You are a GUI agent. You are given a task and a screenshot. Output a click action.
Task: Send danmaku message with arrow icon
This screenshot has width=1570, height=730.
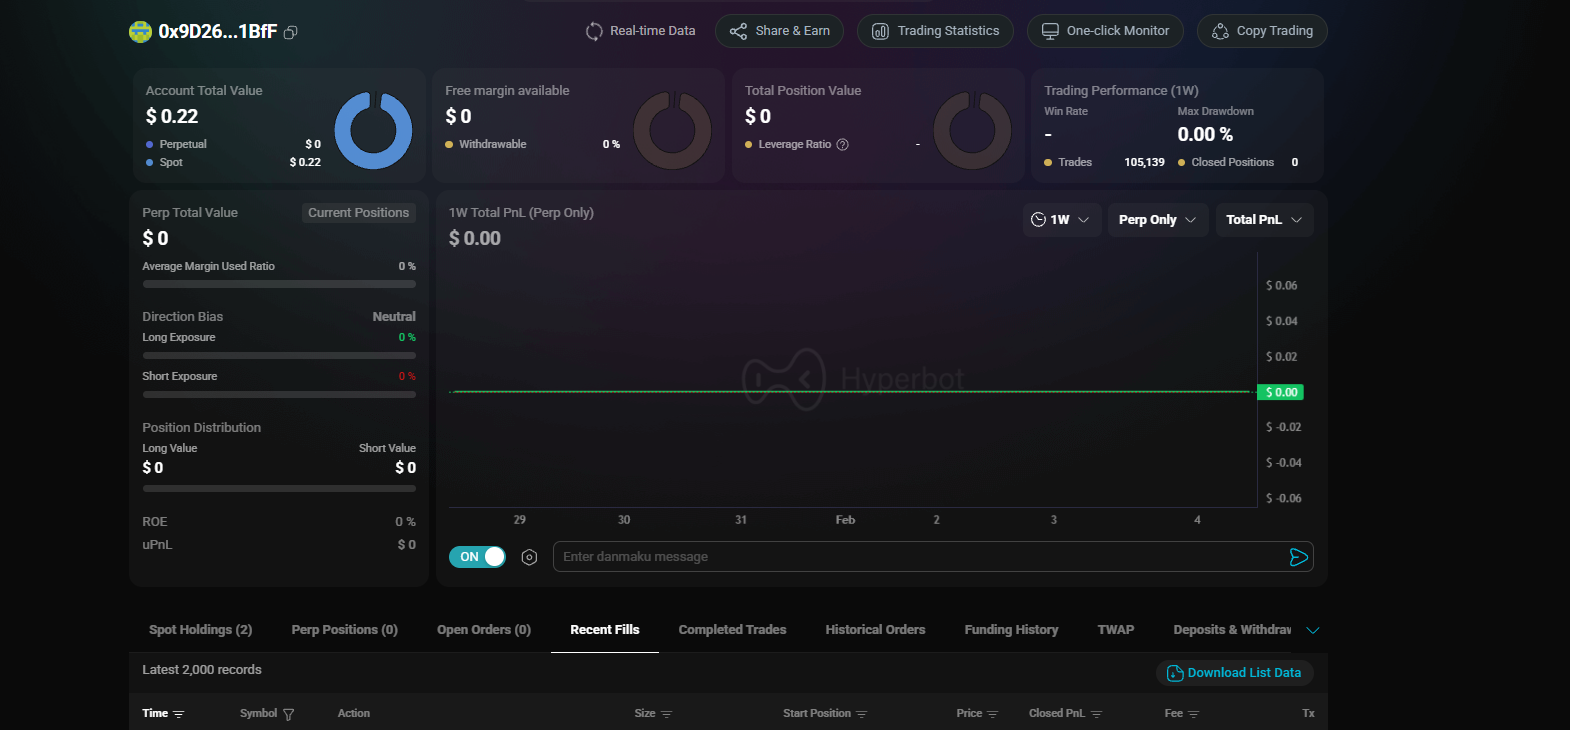pos(1298,557)
